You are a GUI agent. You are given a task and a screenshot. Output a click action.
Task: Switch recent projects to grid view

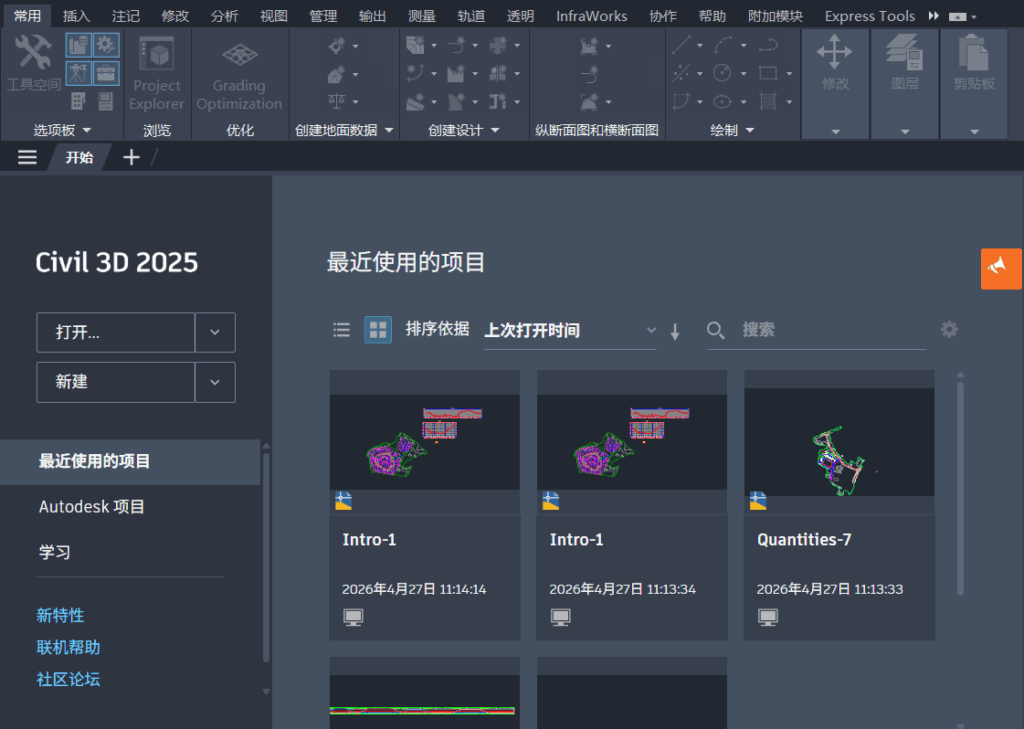point(378,329)
